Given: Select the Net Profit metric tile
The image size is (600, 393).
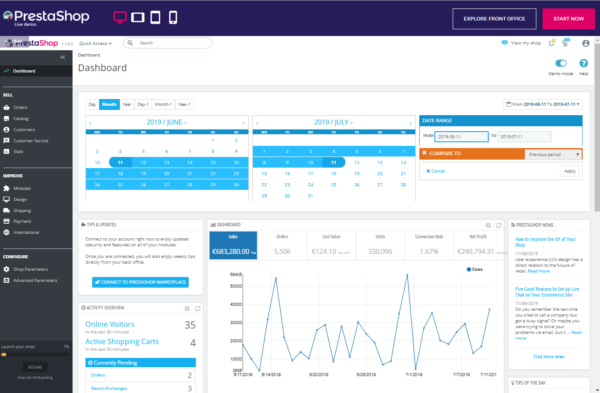Looking at the screenshot, I should [478, 245].
